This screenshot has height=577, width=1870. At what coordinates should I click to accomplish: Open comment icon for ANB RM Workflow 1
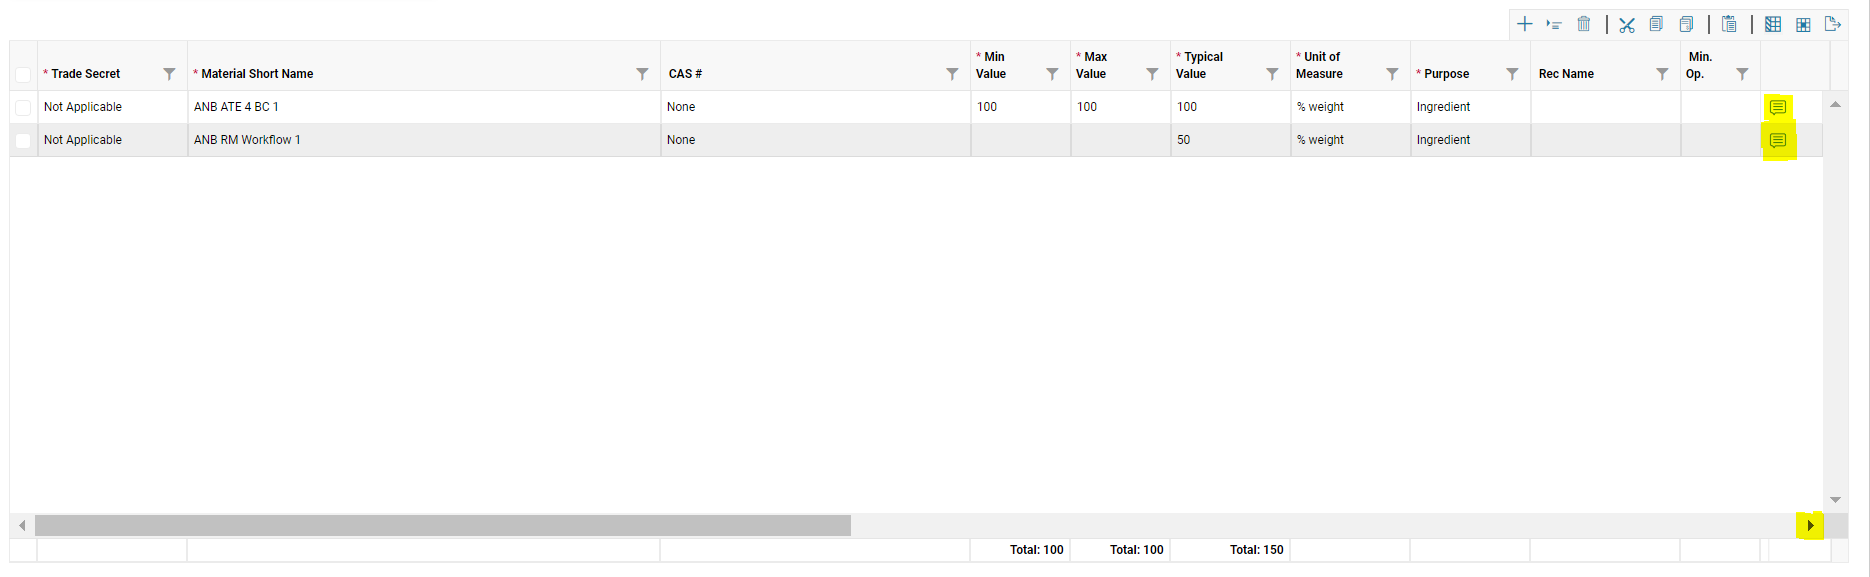click(1777, 141)
